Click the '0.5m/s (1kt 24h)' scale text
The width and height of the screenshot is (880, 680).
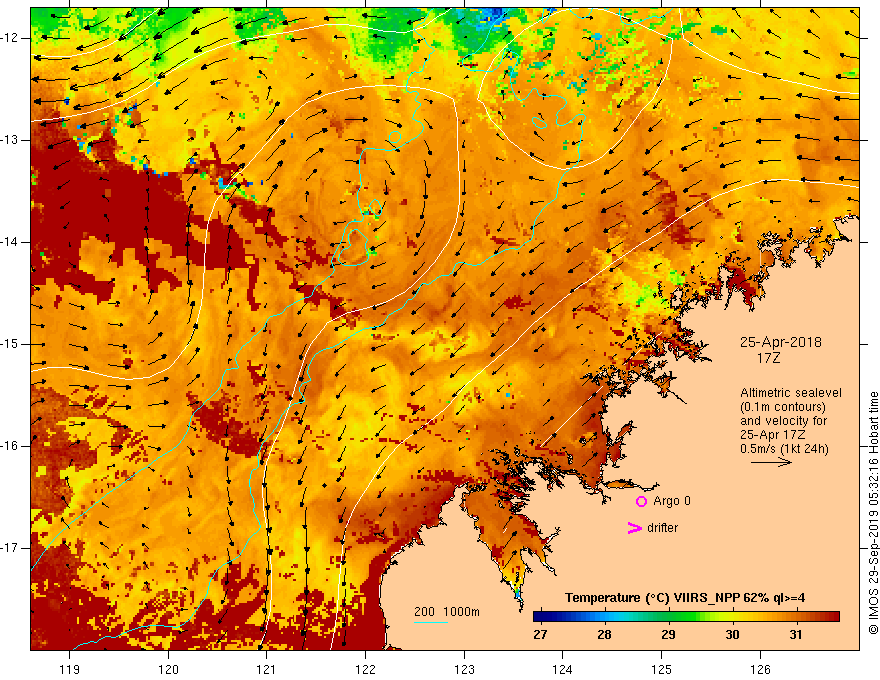tap(784, 449)
